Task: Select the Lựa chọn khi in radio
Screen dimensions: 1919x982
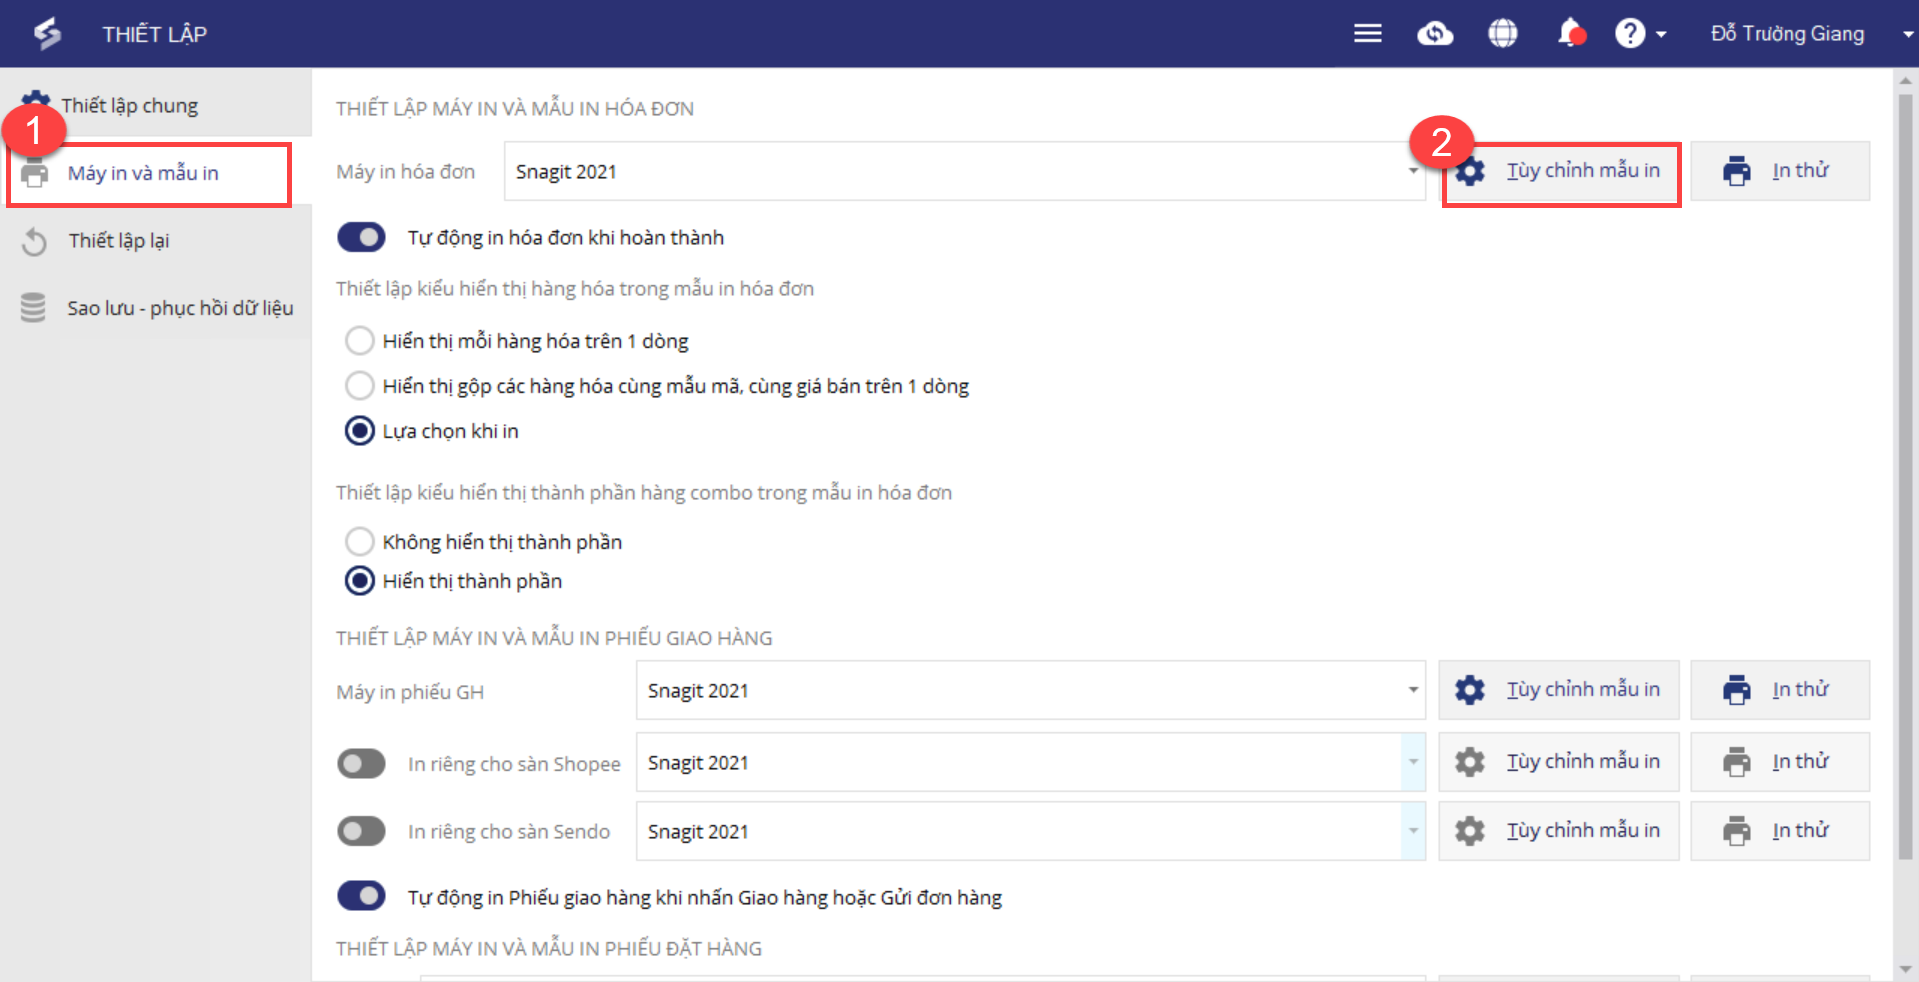Action: [359, 431]
